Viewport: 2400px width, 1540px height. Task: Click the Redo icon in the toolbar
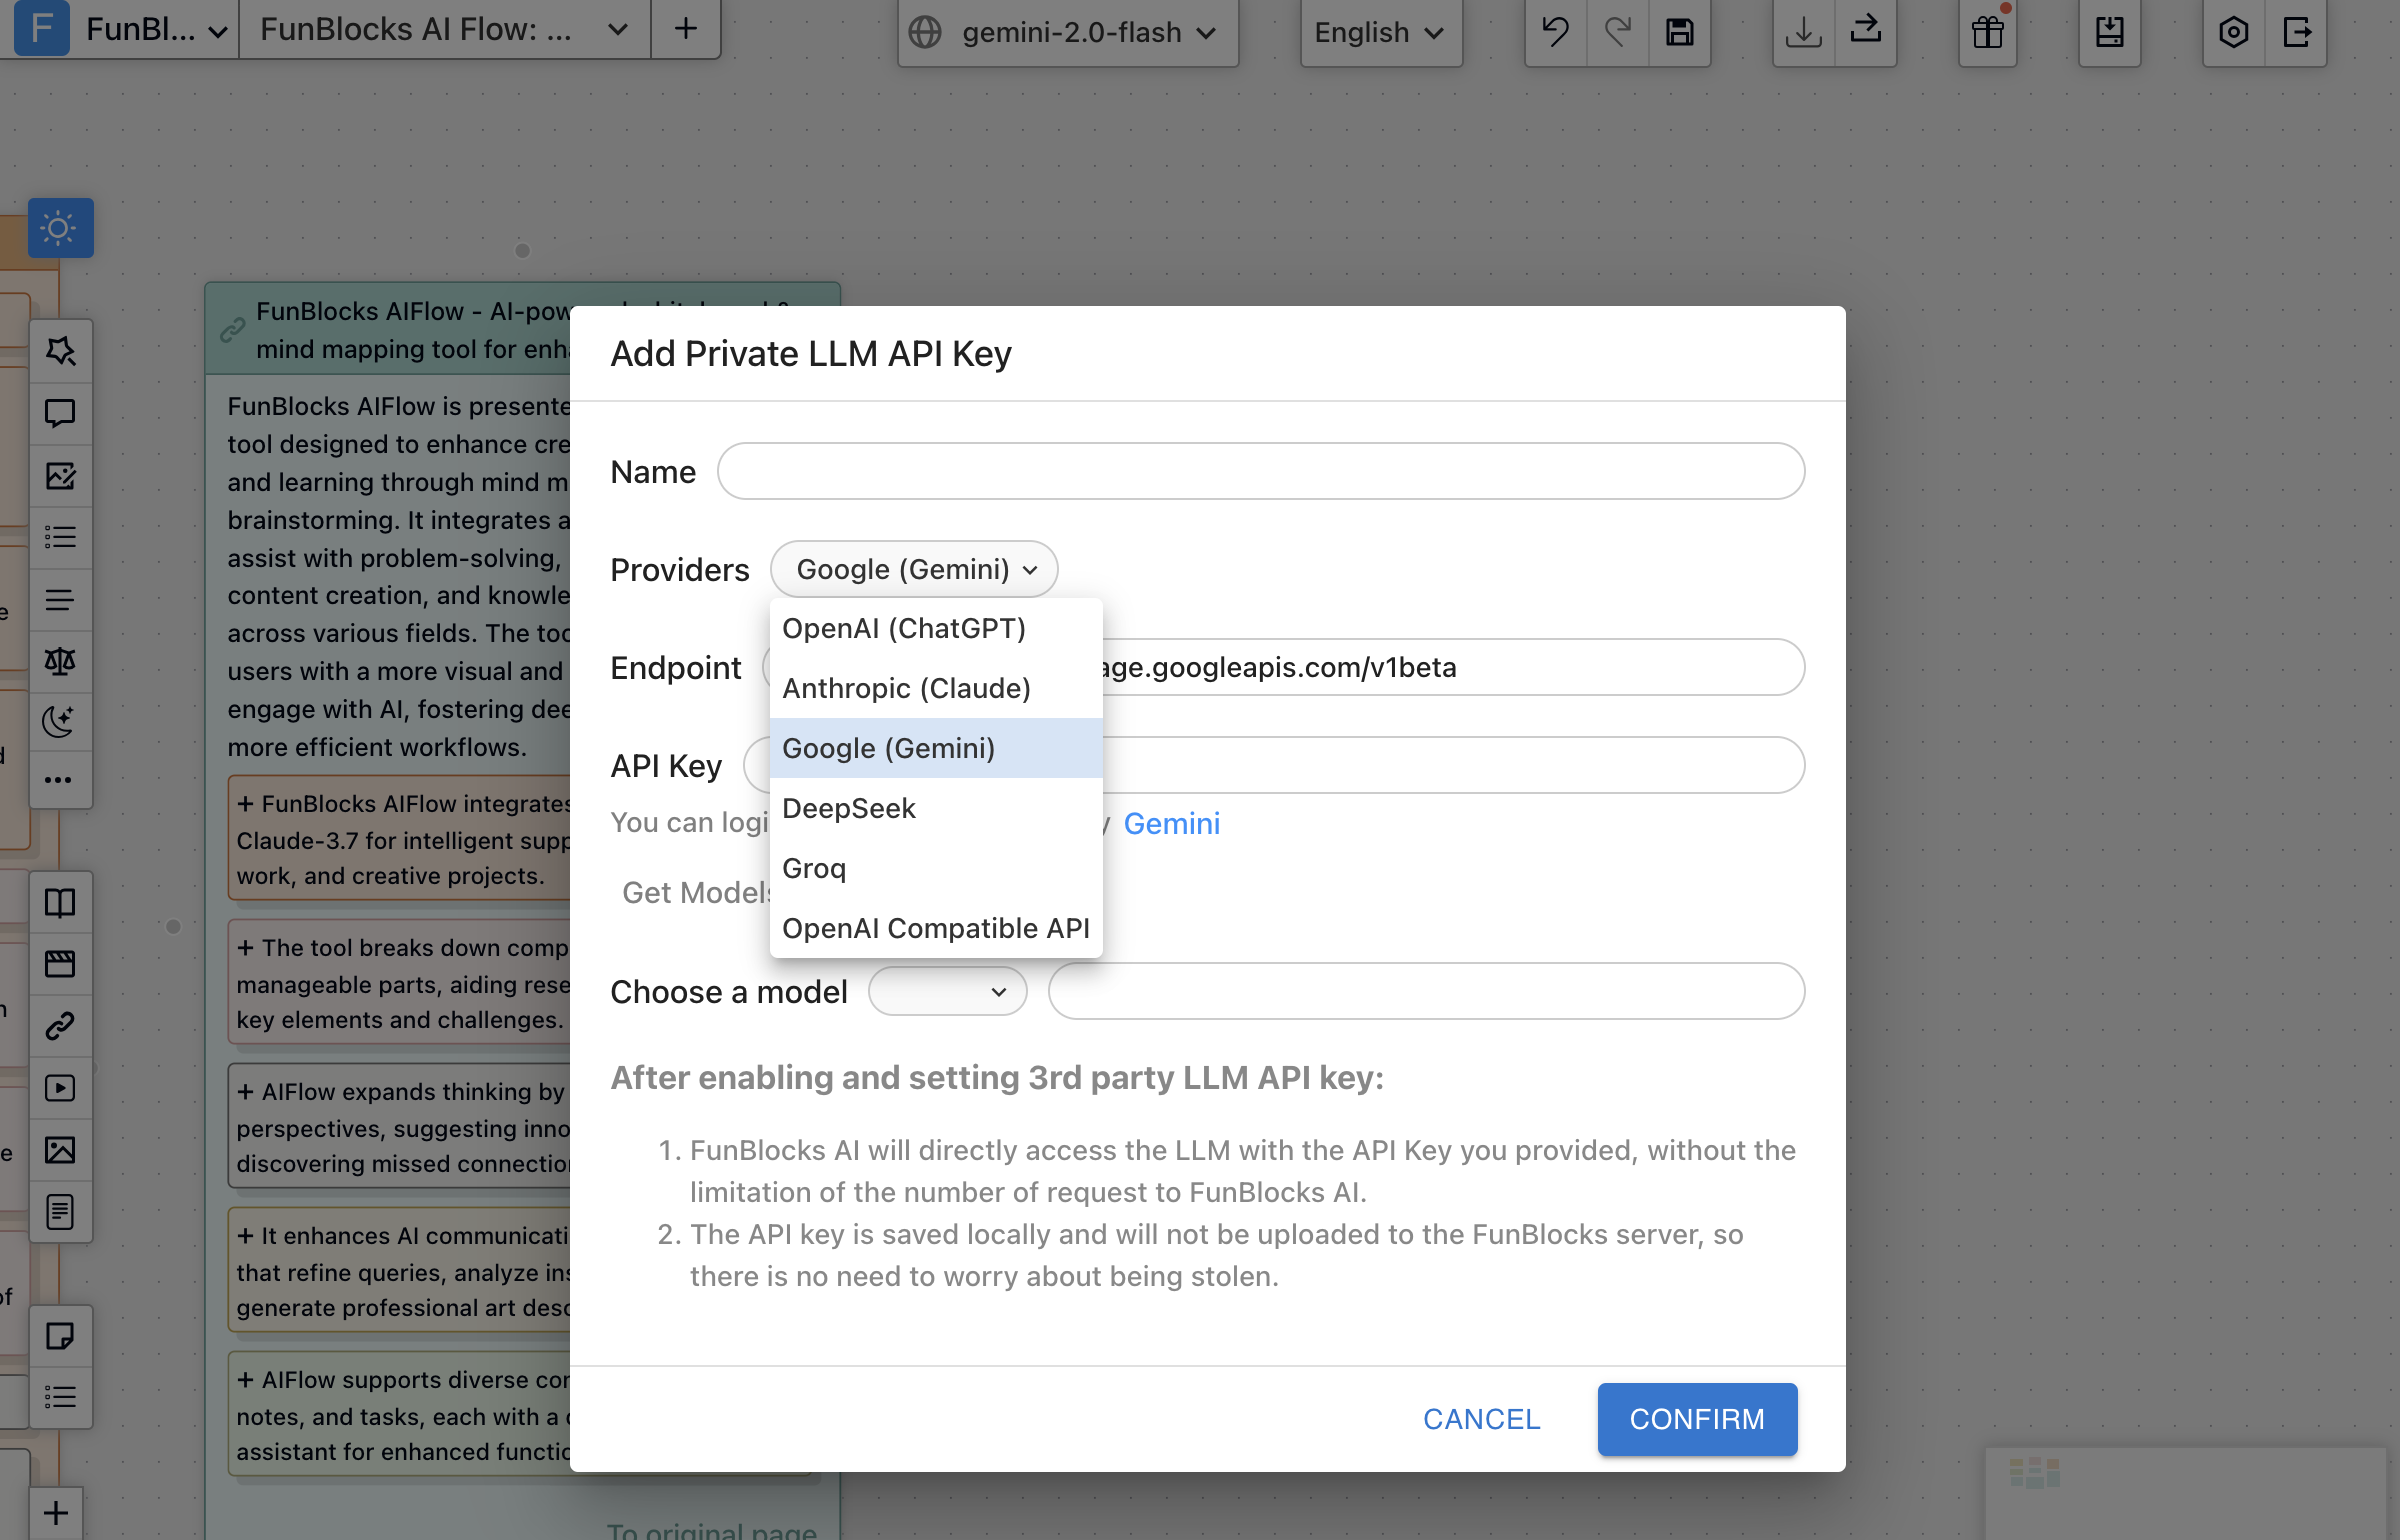[1617, 33]
